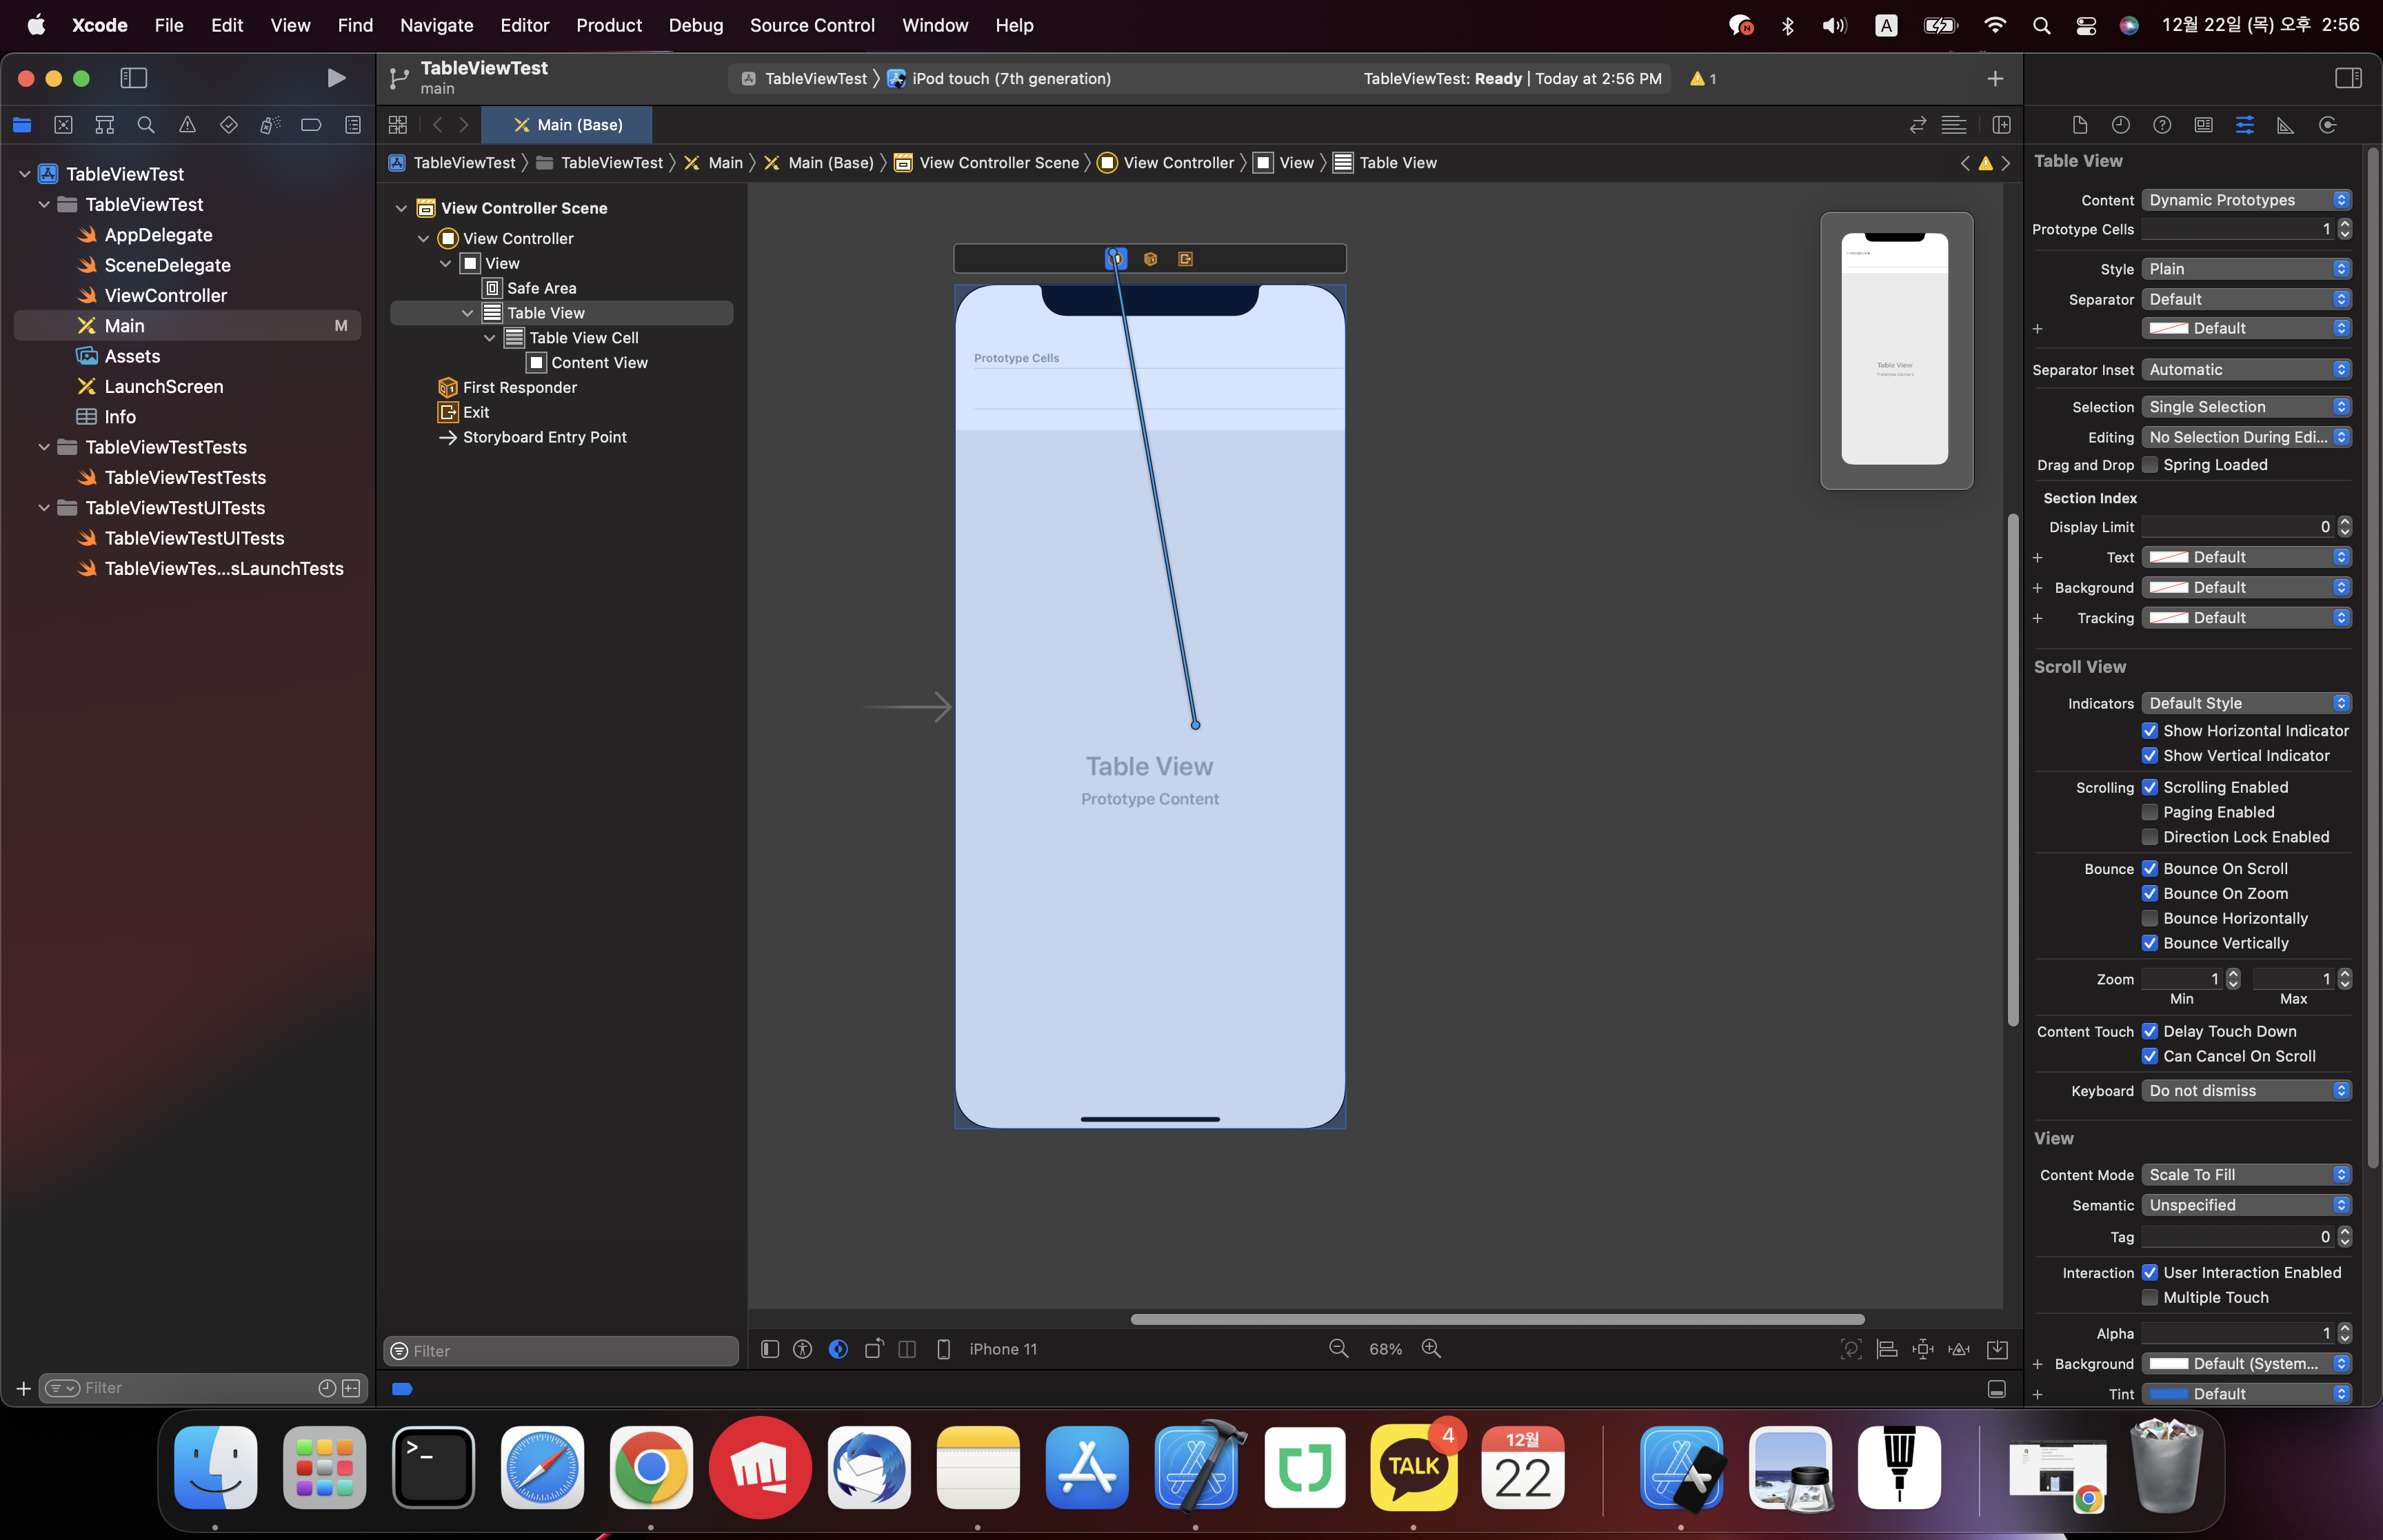This screenshot has width=2383, height=1540.
Task: Open the Connections inspector arrow icon
Action: coord(2327,125)
